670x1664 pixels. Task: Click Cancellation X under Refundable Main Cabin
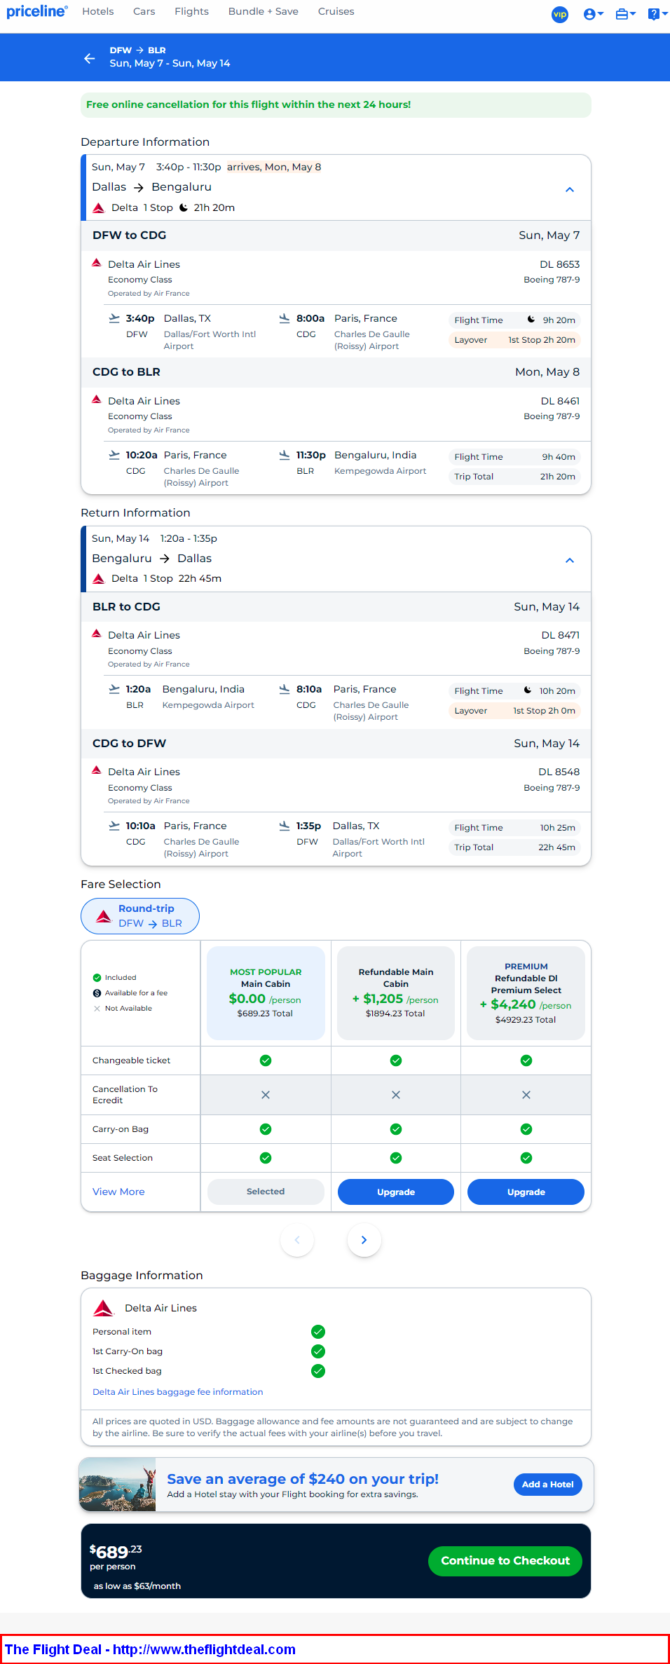[396, 1095]
